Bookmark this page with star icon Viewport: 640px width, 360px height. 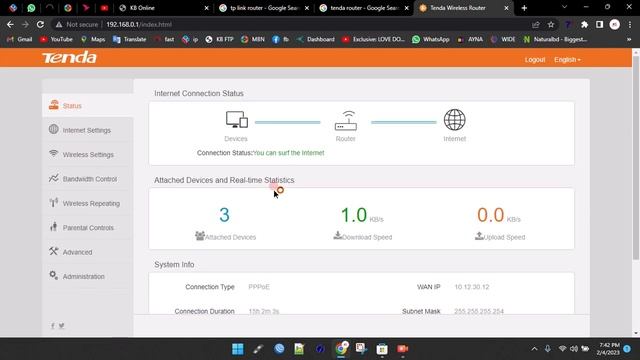pyautogui.click(x=551, y=24)
